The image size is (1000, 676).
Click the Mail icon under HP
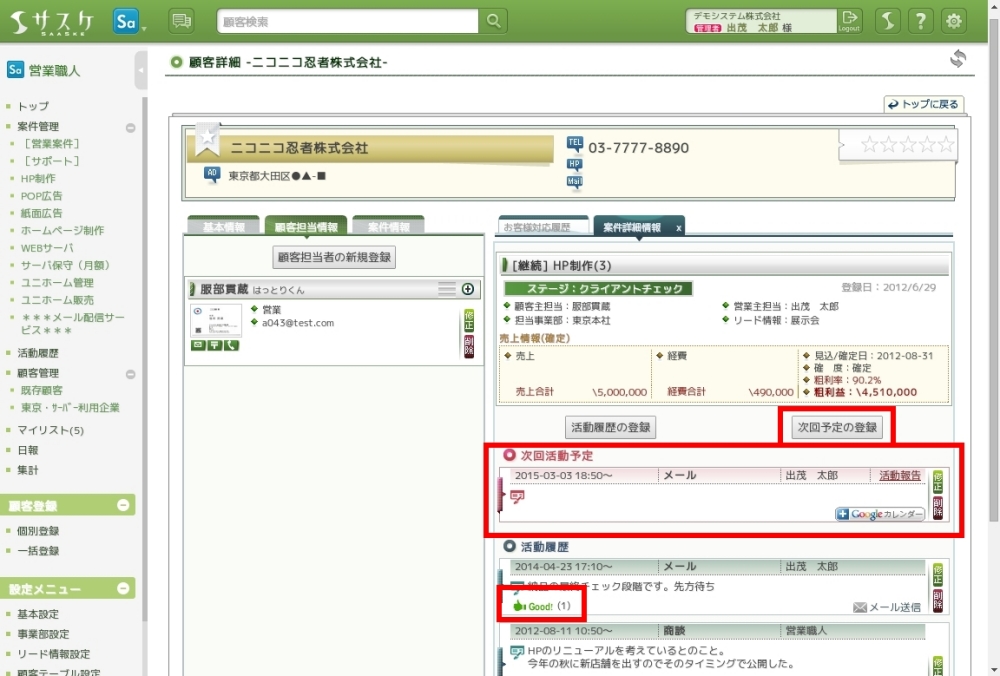point(575,181)
